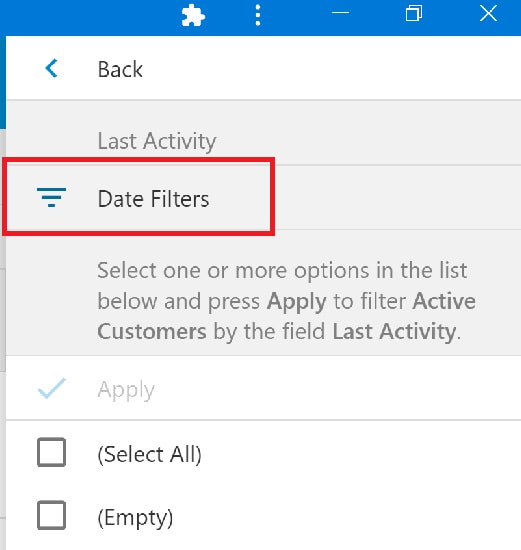Click the Date Filters funnel icon
The height and width of the screenshot is (550, 521).
[51, 197]
